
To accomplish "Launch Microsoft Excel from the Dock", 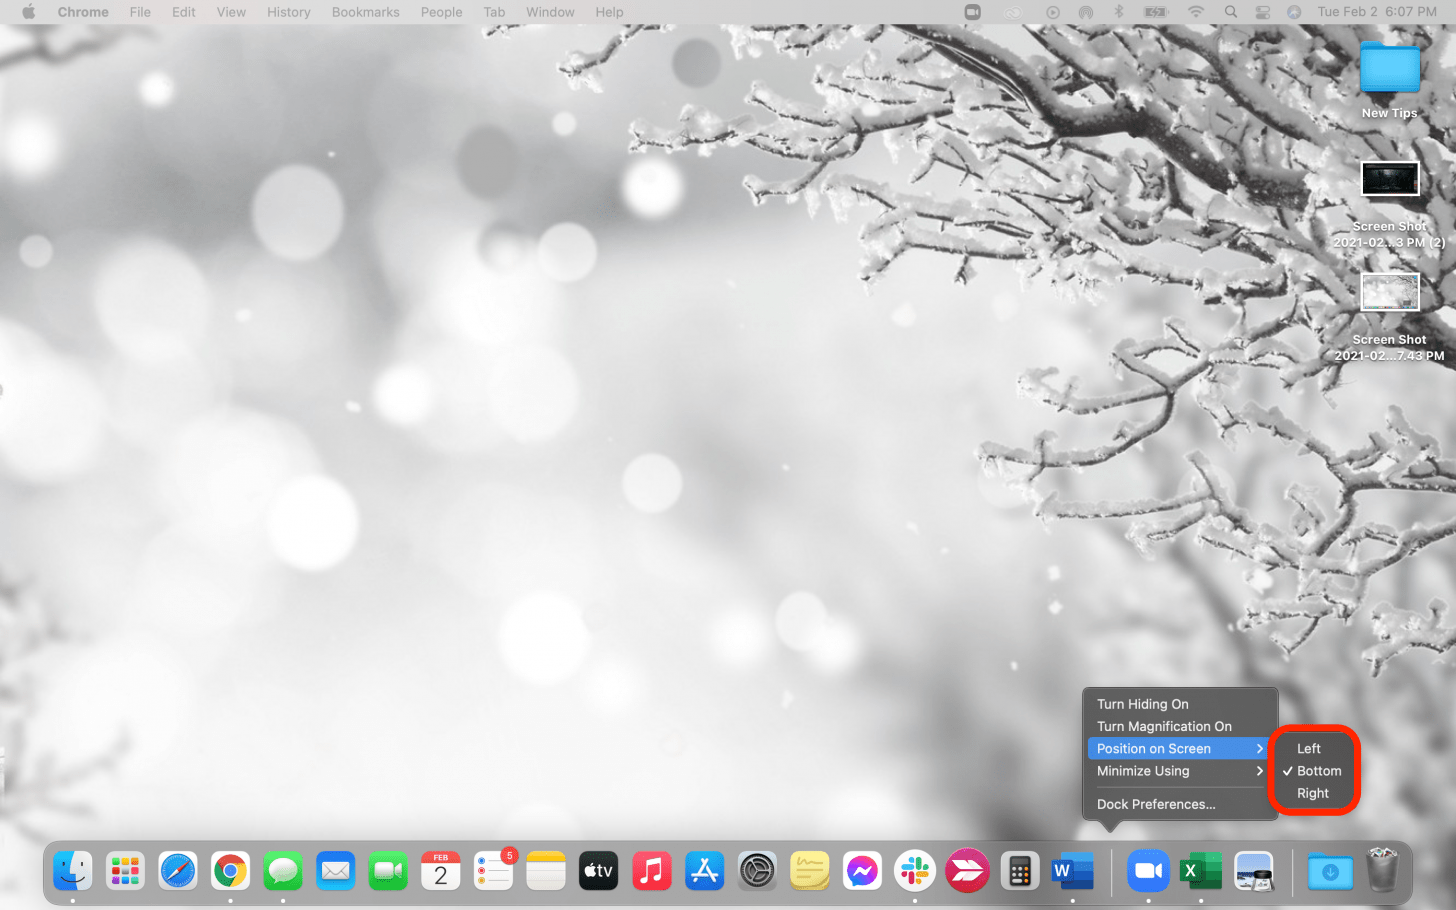I will click(1199, 870).
